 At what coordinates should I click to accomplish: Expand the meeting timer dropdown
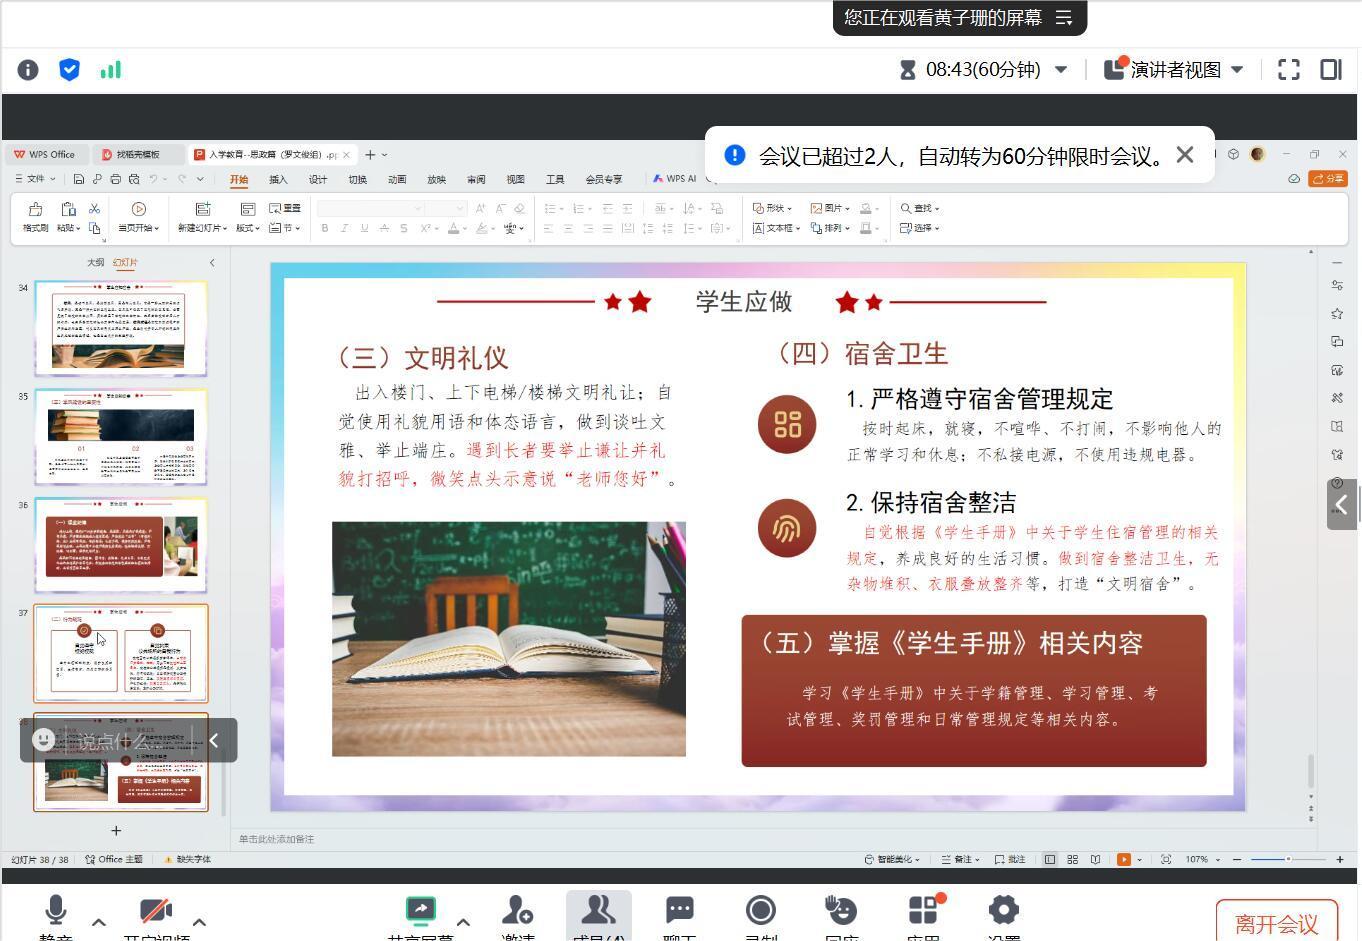(1061, 70)
